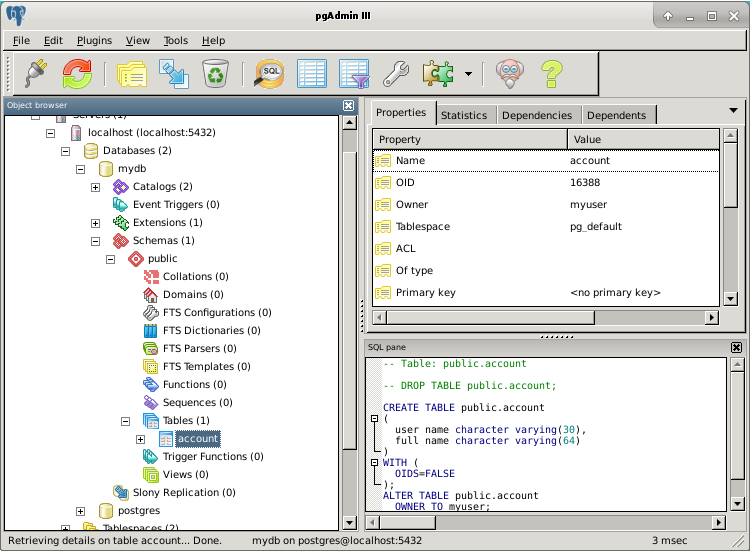Select the public schema item
The height and width of the screenshot is (551, 750).
163,259
